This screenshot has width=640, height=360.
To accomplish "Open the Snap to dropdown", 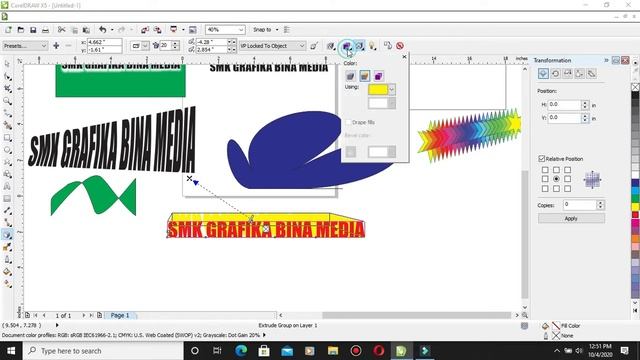I will [265, 30].
